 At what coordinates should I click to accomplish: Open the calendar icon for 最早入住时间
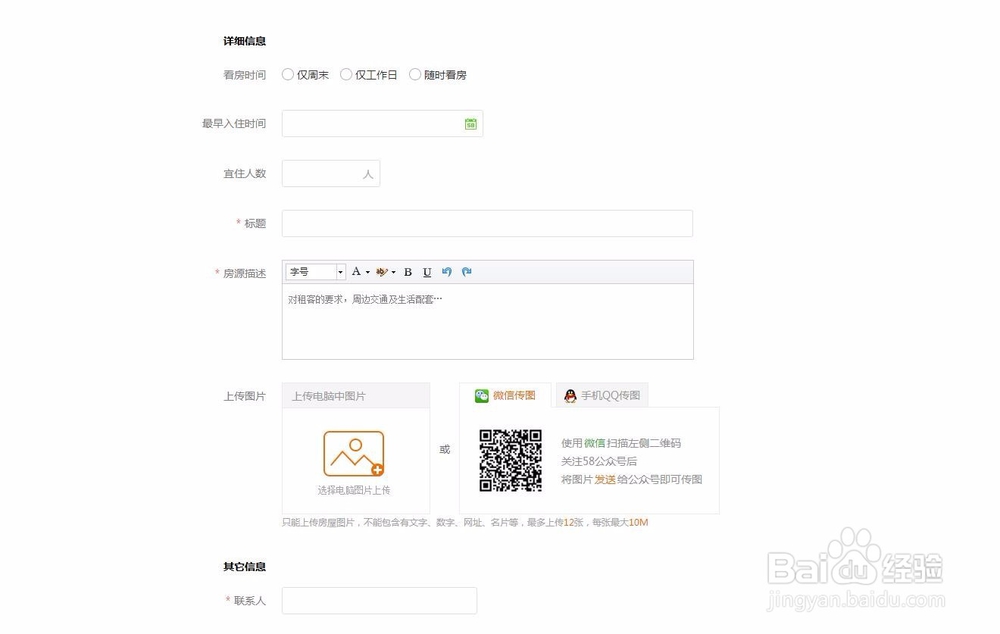coord(470,123)
